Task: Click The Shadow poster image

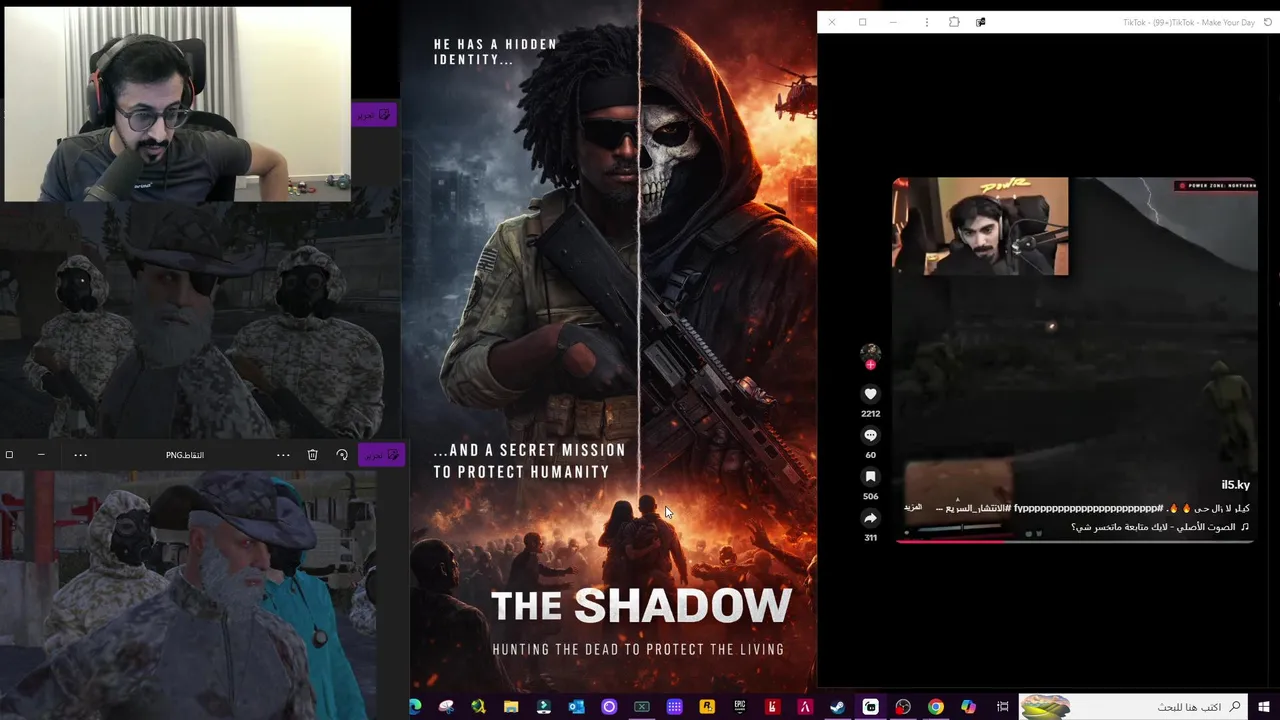Action: [x=613, y=345]
